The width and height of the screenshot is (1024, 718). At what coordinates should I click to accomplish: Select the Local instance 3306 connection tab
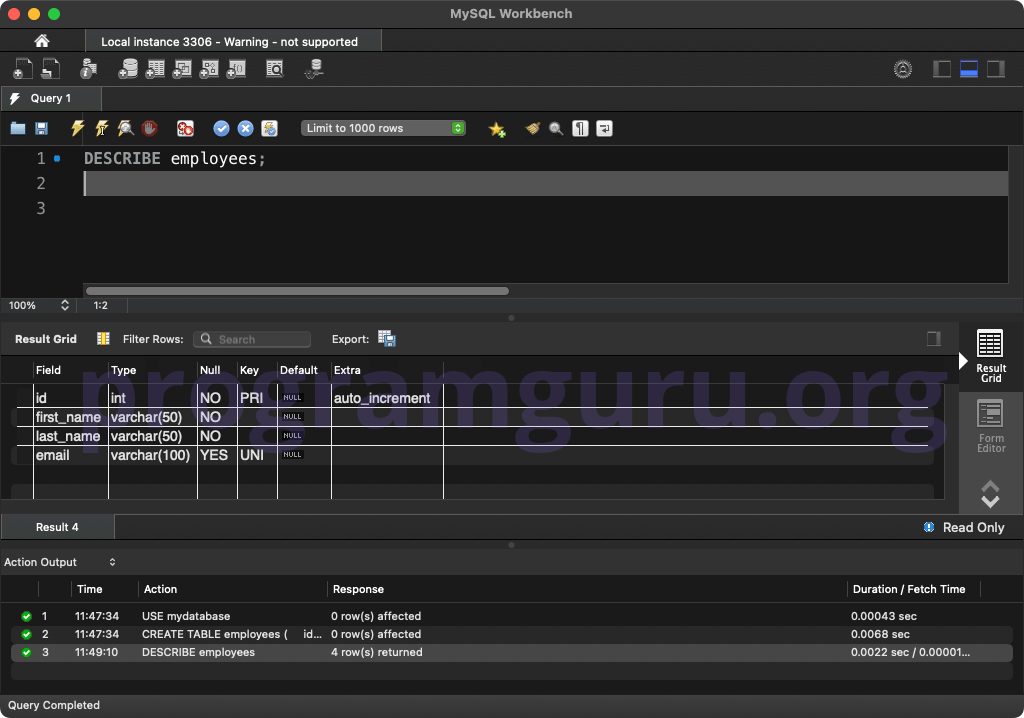pyautogui.click(x=233, y=41)
